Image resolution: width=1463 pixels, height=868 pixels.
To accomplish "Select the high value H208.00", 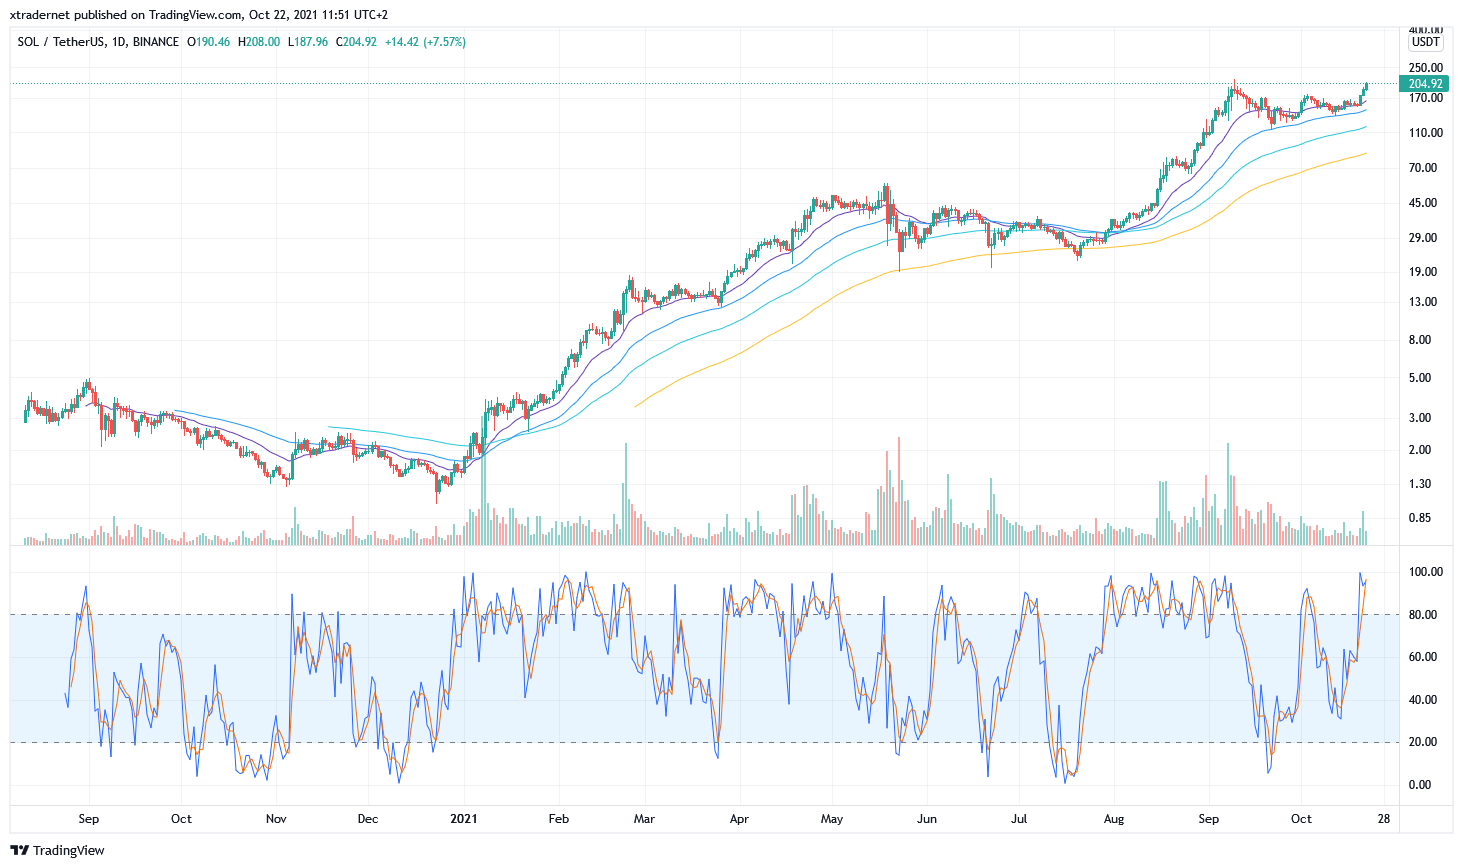I will pyautogui.click(x=258, y=42).
